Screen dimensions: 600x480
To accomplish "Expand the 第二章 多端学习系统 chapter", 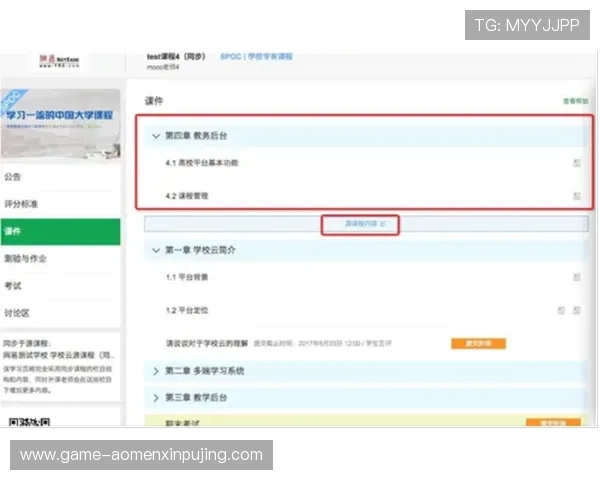I will click(156, 371).
